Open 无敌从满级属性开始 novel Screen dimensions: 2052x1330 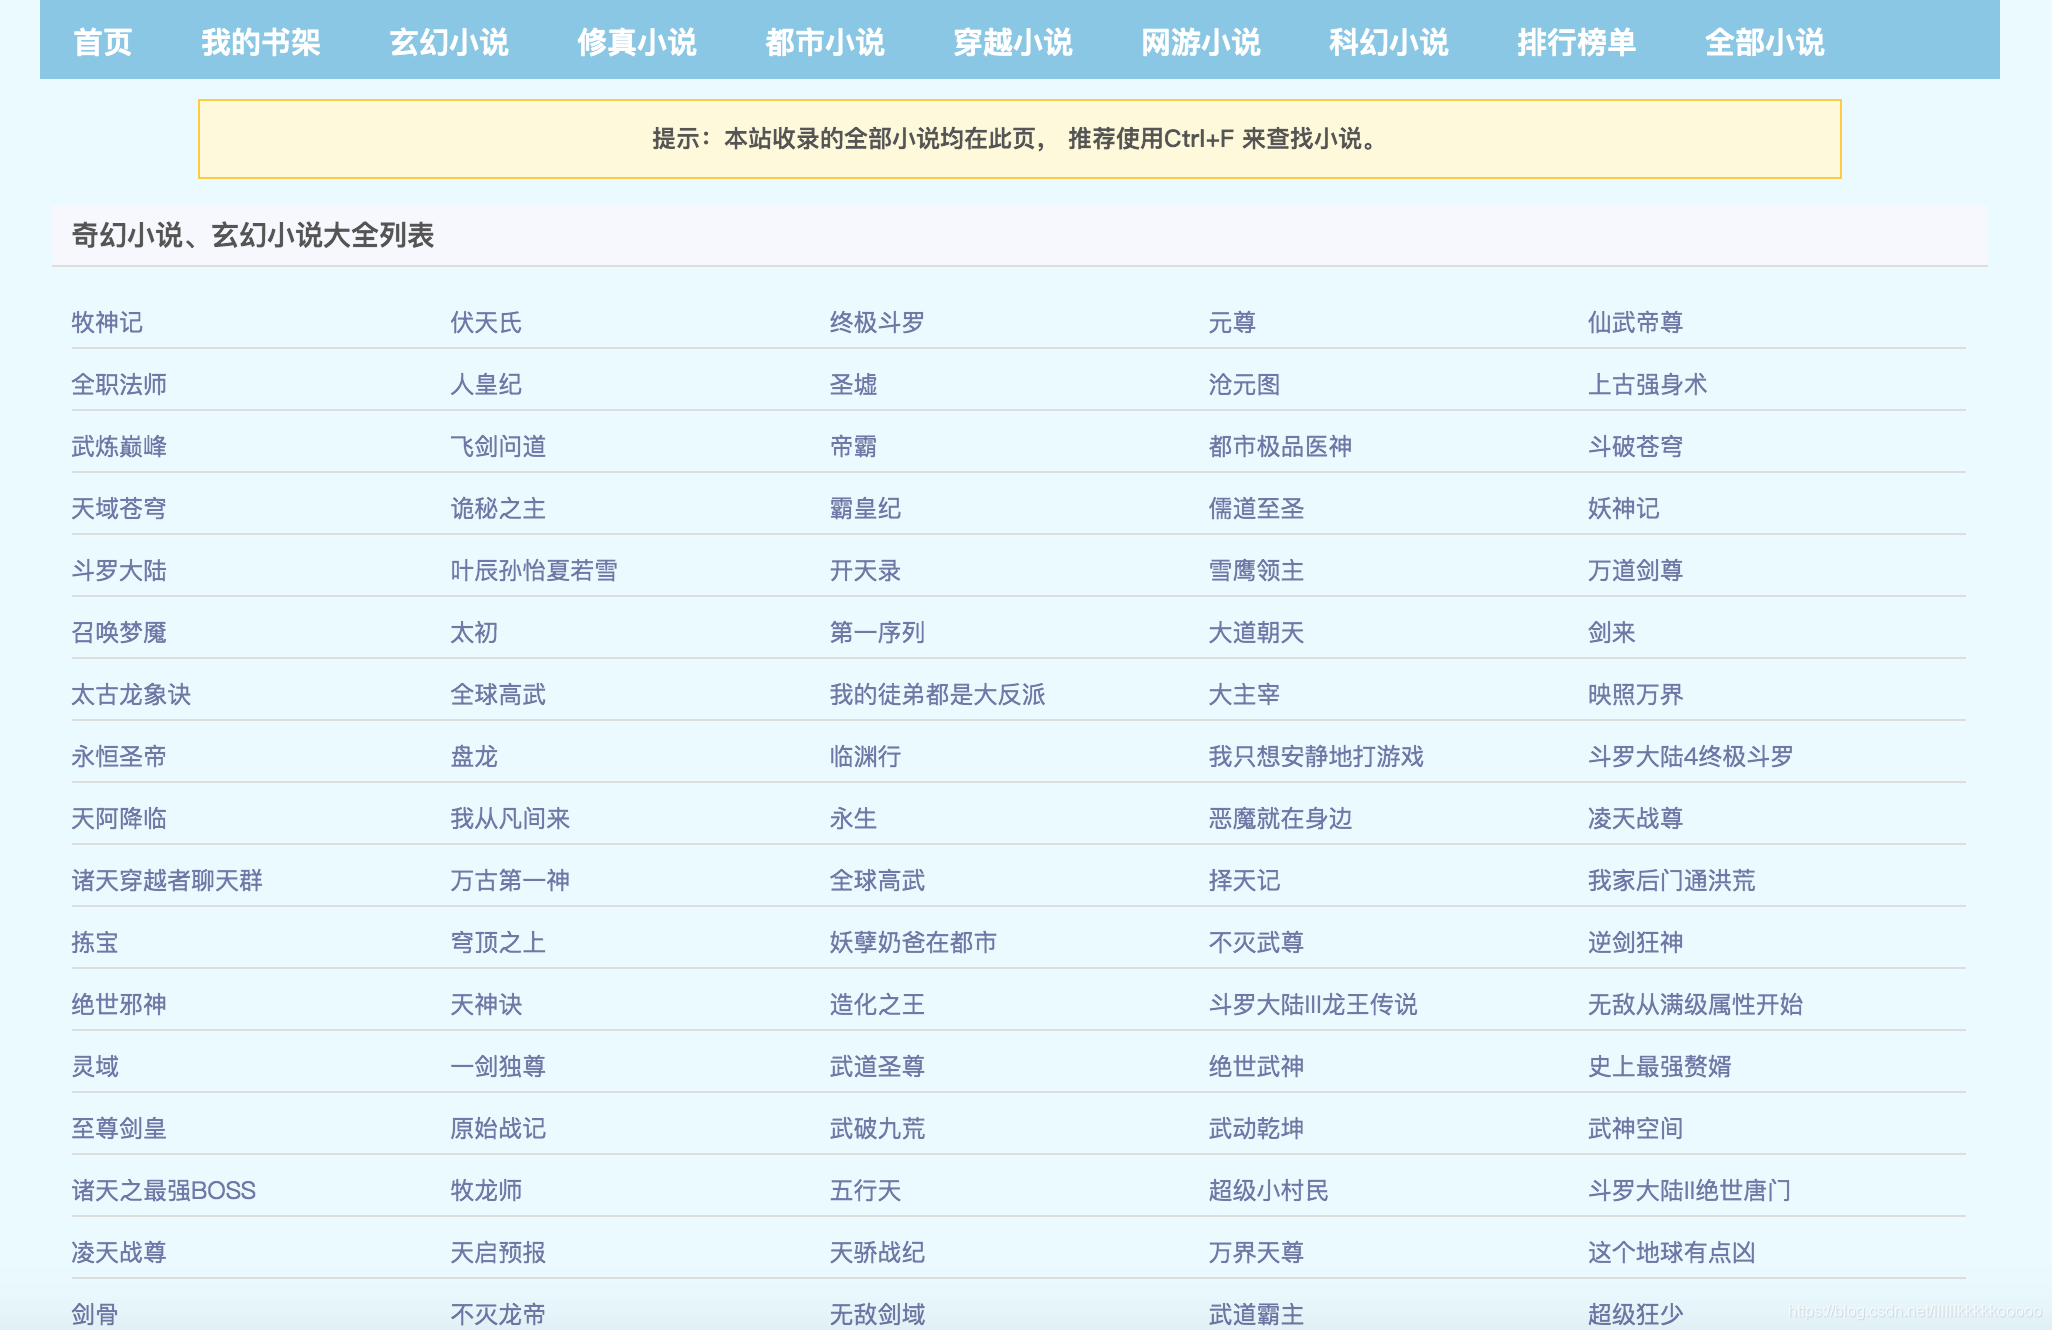click(1696, 1004)
